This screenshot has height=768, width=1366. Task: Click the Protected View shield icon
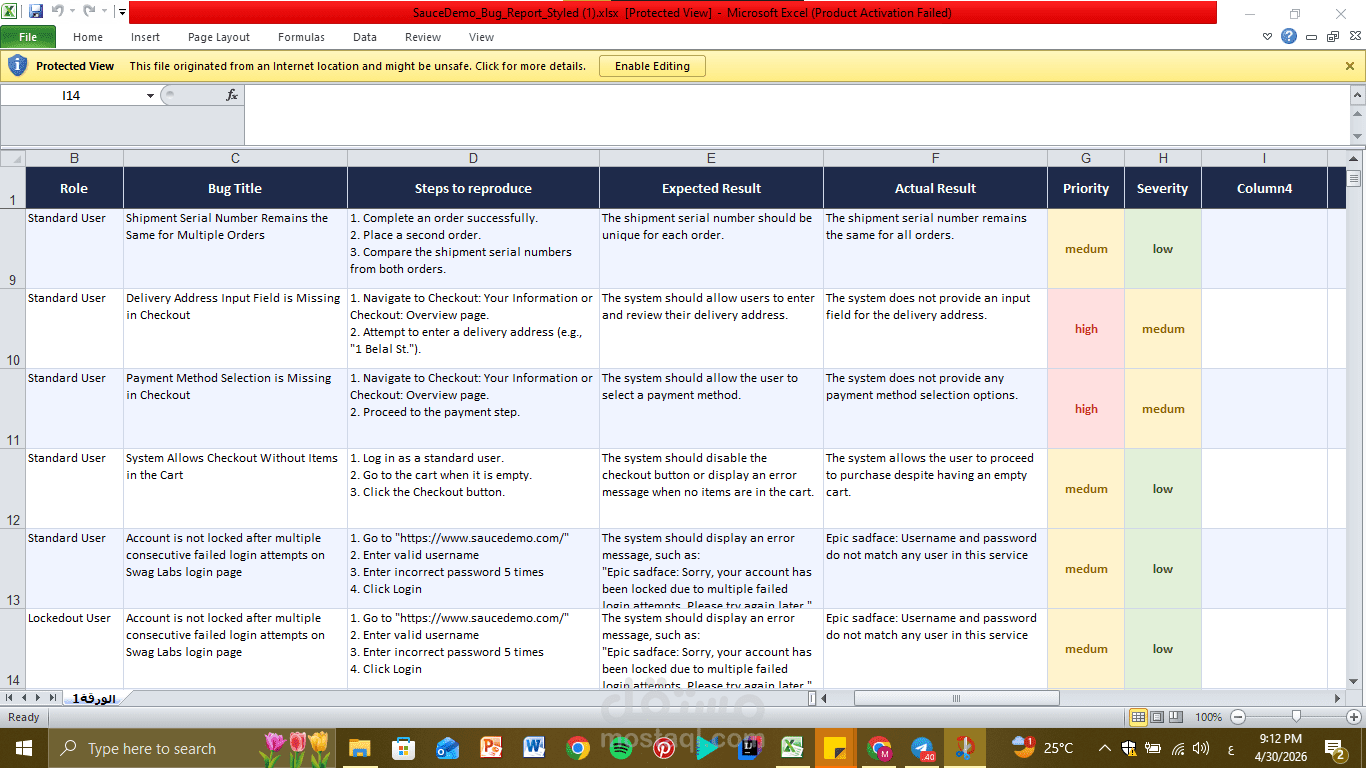[x=17, y=66]
